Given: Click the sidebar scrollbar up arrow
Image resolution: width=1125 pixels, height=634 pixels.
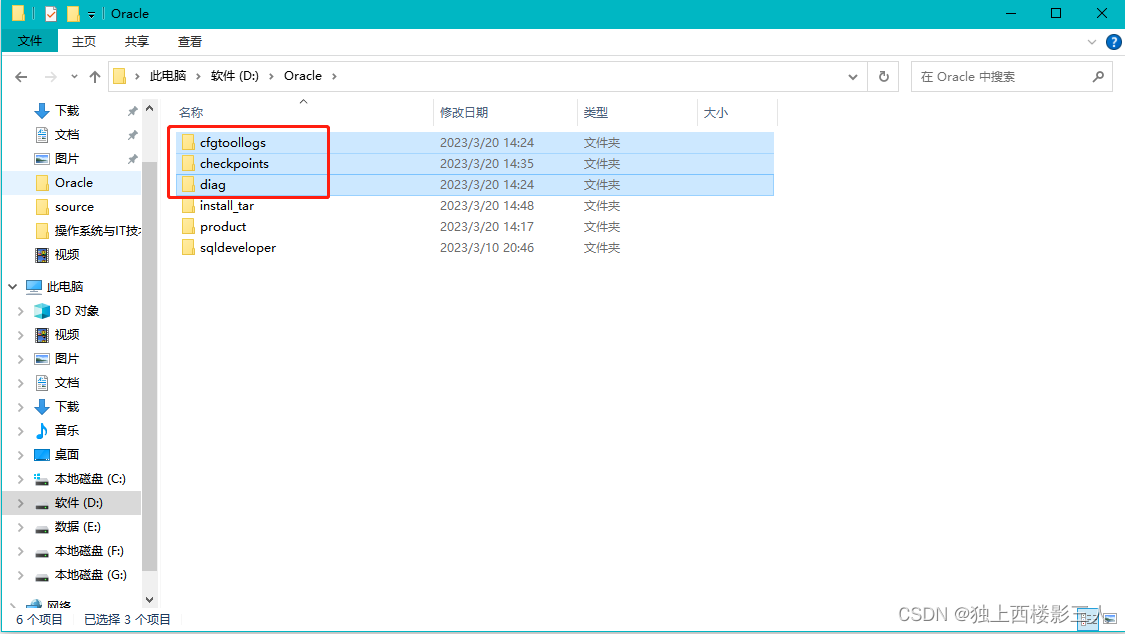Looking at the screenshot, I should [149, 108].
